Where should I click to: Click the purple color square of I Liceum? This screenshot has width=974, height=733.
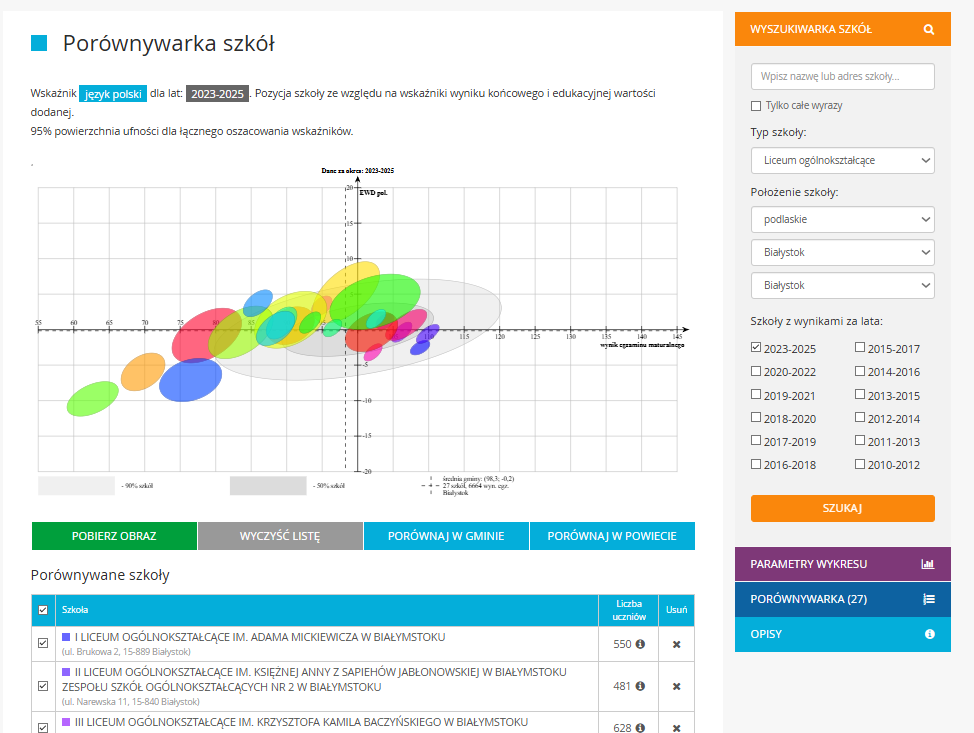pyautogui.click(x=66, y=637)
